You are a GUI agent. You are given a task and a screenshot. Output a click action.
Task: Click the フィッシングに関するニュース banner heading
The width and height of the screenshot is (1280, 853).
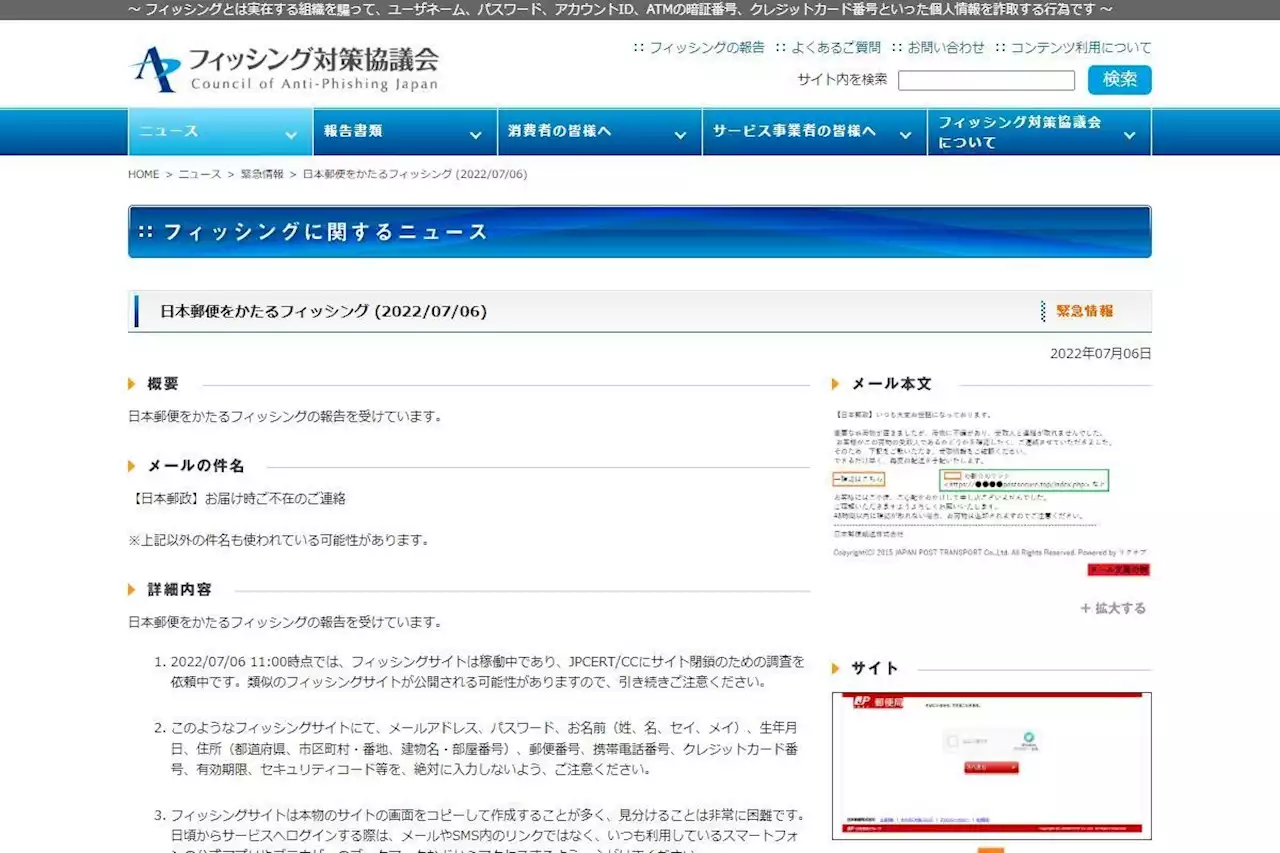click(x=325, y=232)
